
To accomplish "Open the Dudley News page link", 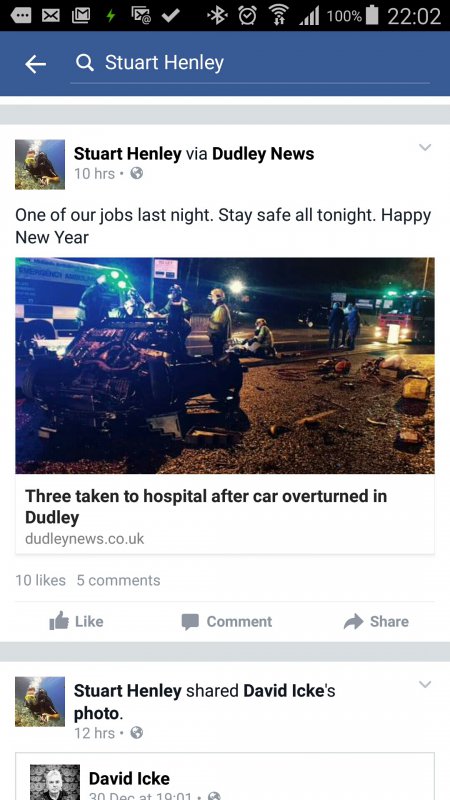I will 263,154.
